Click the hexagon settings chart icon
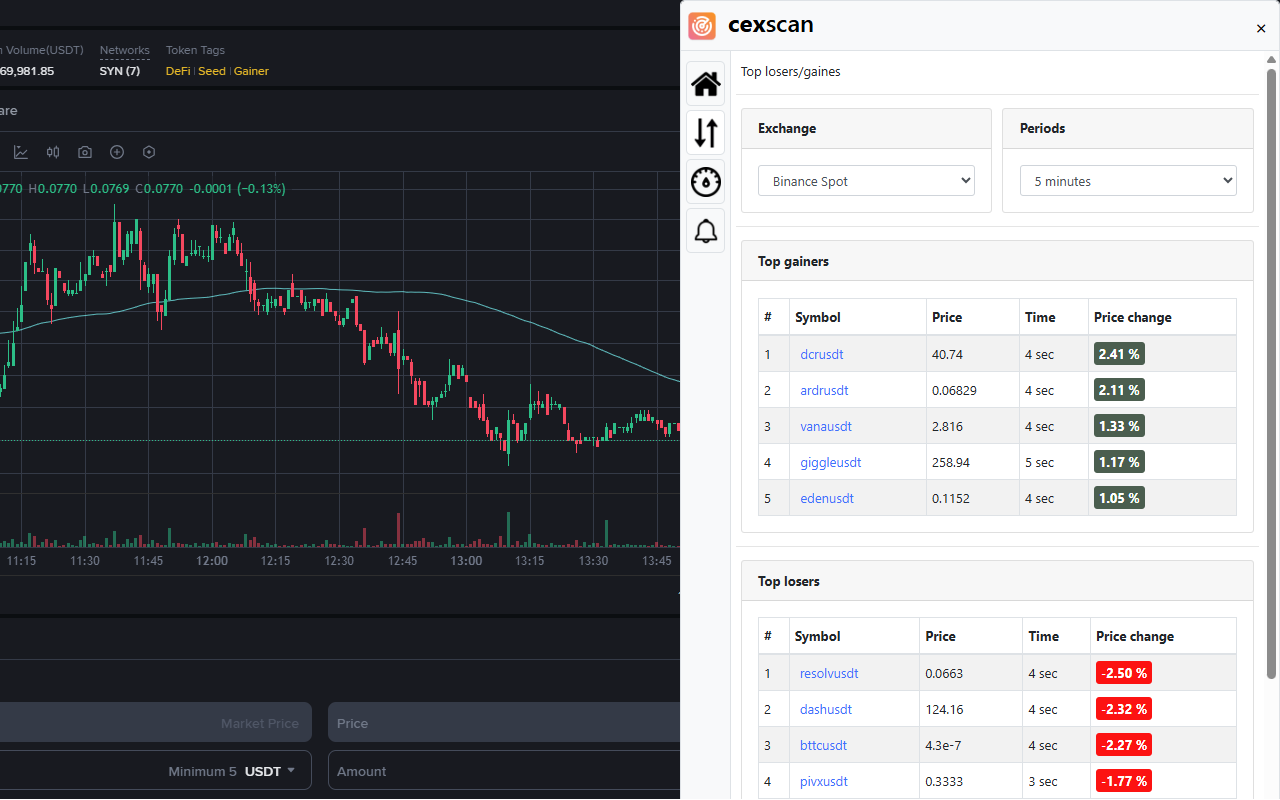The height and width of the screenshot is (800, 1280). [x=149, y=152]
